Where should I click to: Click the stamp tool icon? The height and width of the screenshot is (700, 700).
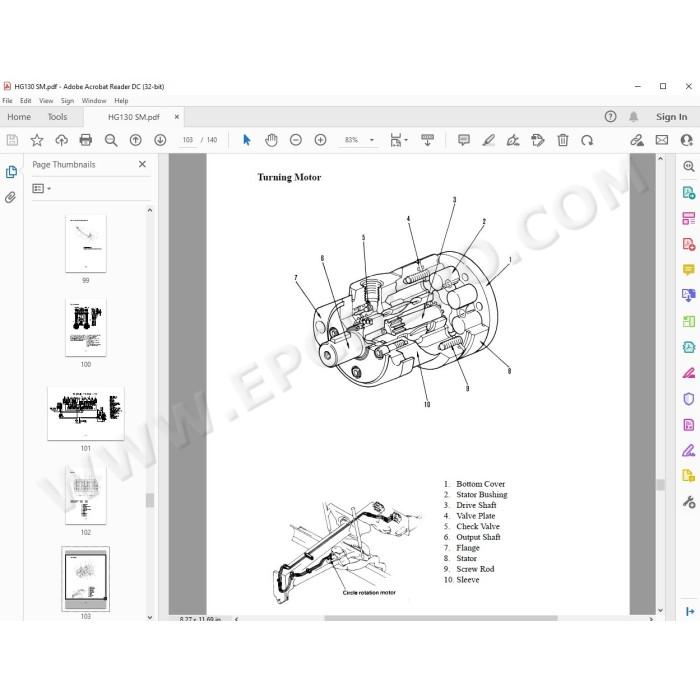click(x=538, y=140)
